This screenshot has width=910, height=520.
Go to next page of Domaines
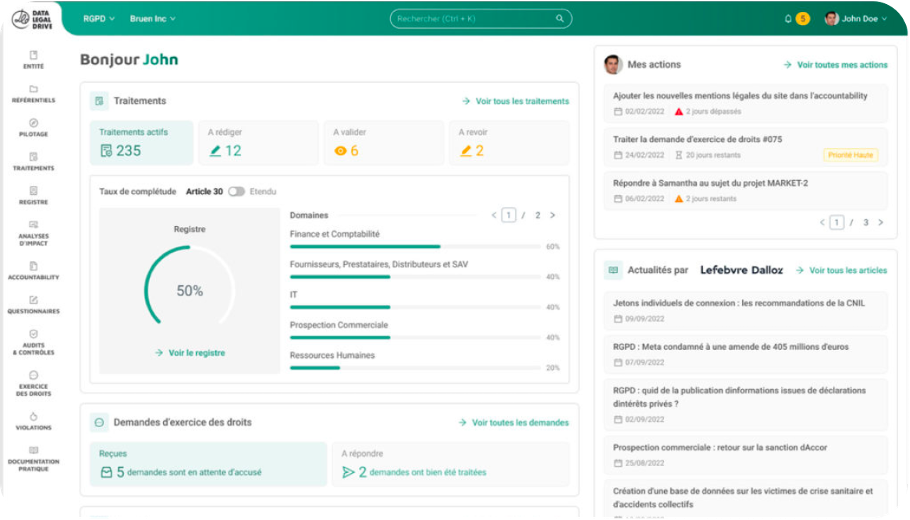pyautogui.click(x=552, y=215)
